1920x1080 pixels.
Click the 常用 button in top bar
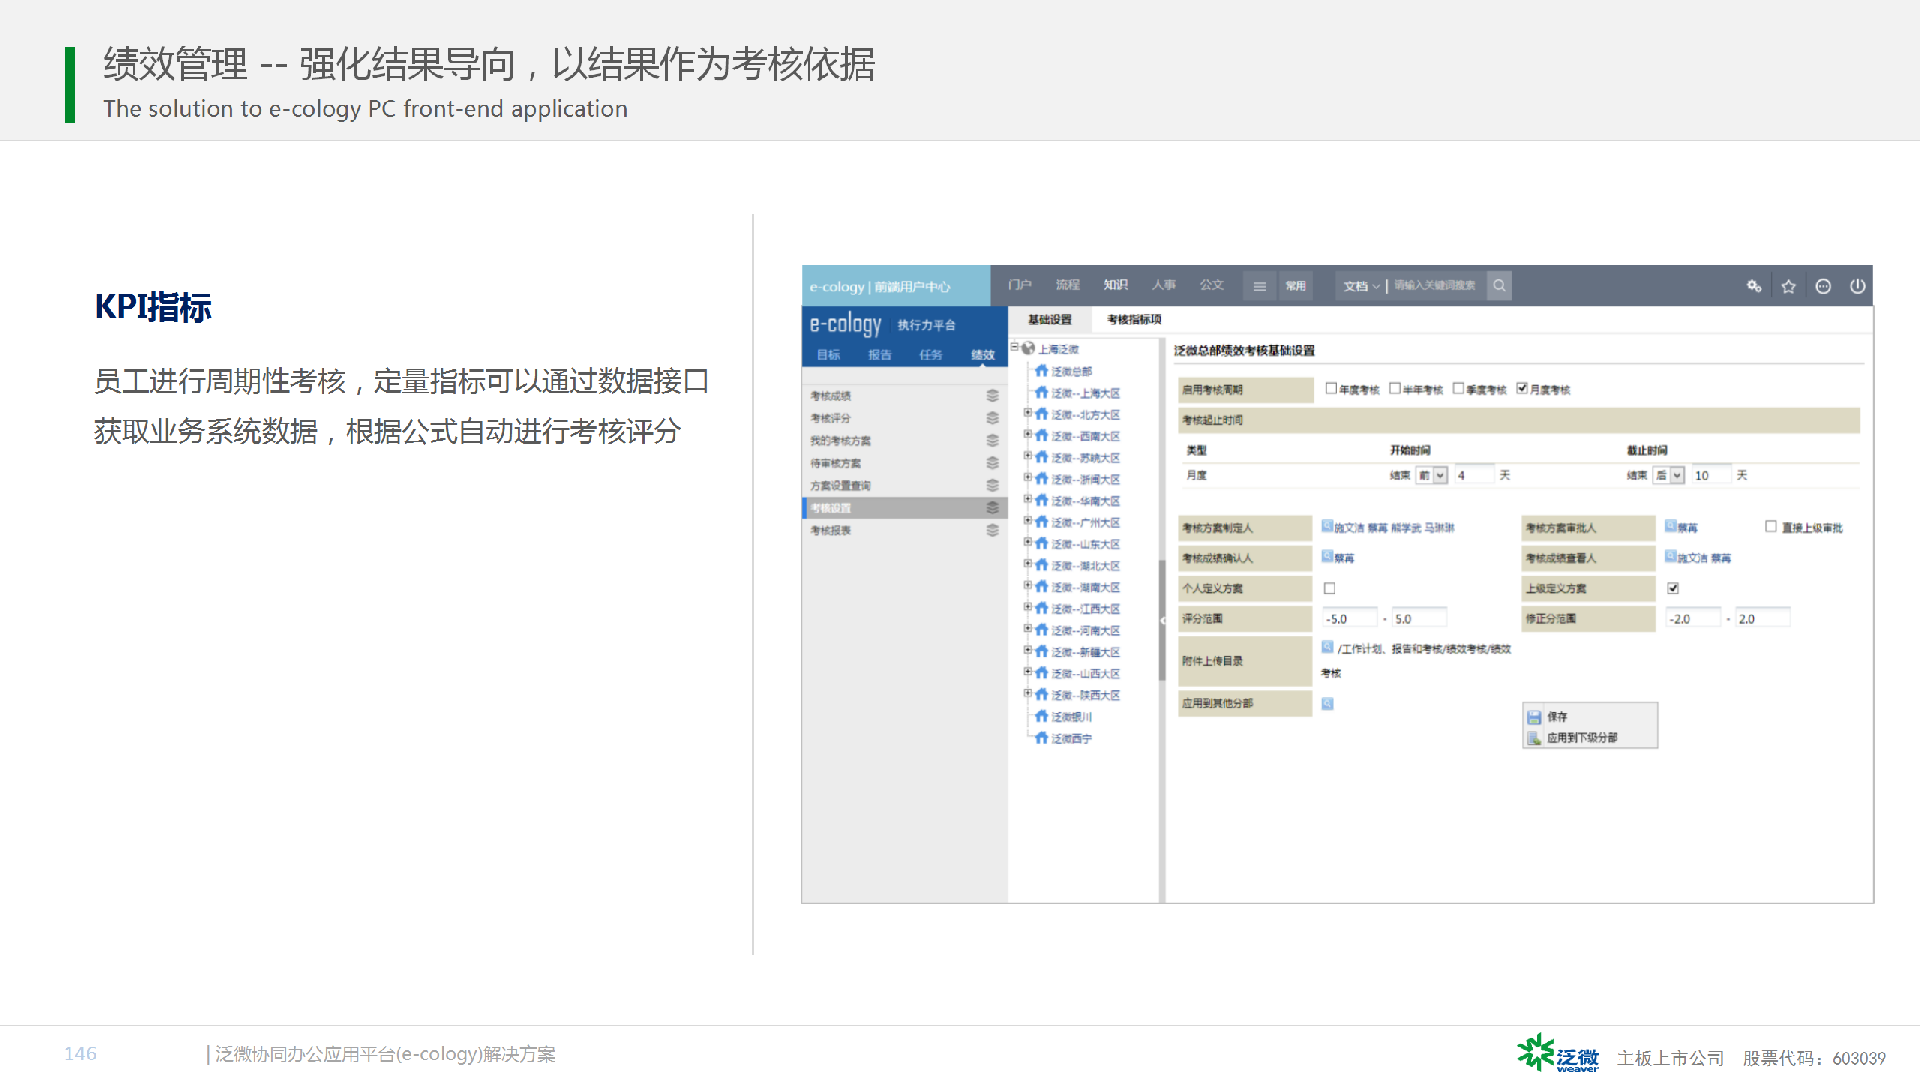[x=1296, y=286]
